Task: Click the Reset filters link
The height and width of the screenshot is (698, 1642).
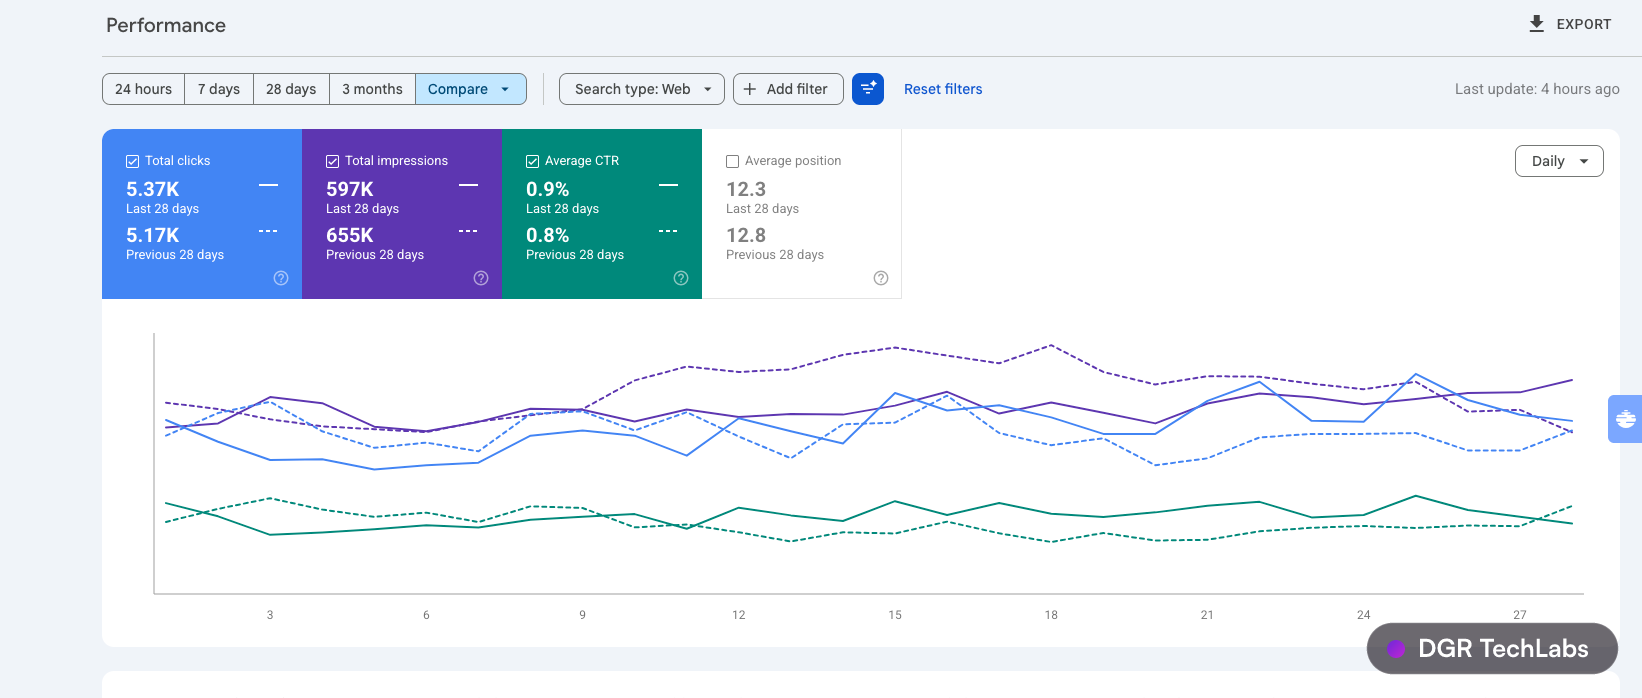Action: click(x=943, y=89)
